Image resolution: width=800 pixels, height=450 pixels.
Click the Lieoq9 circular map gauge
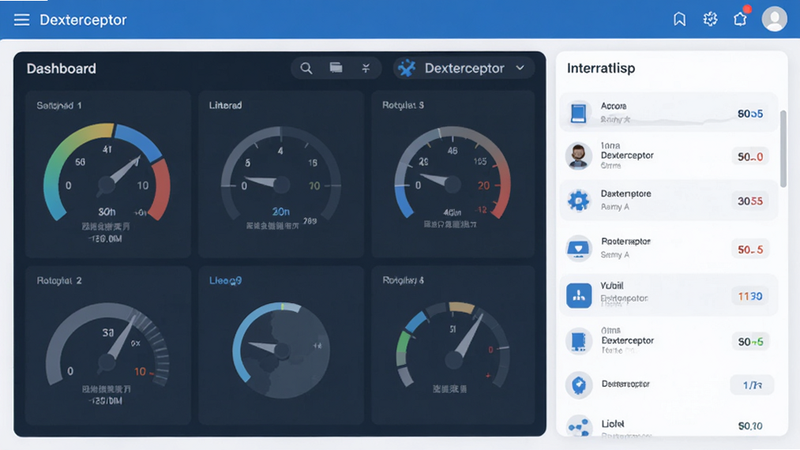[x=281, y=350]
